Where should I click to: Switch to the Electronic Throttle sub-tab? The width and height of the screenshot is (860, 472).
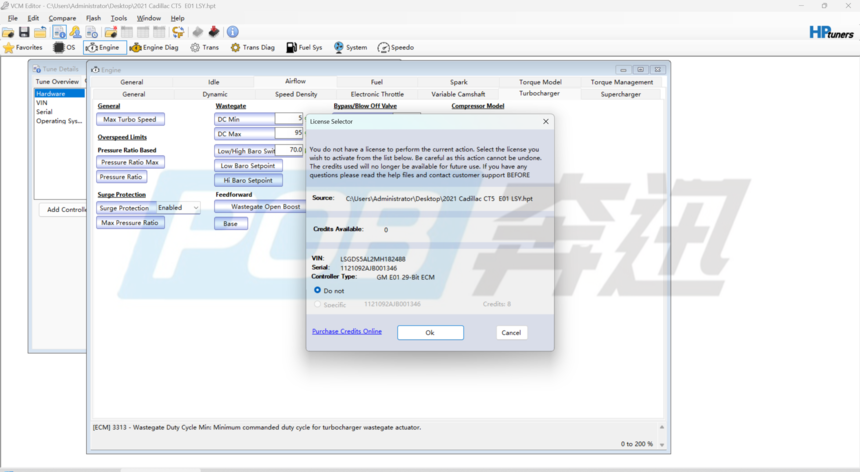377,94
